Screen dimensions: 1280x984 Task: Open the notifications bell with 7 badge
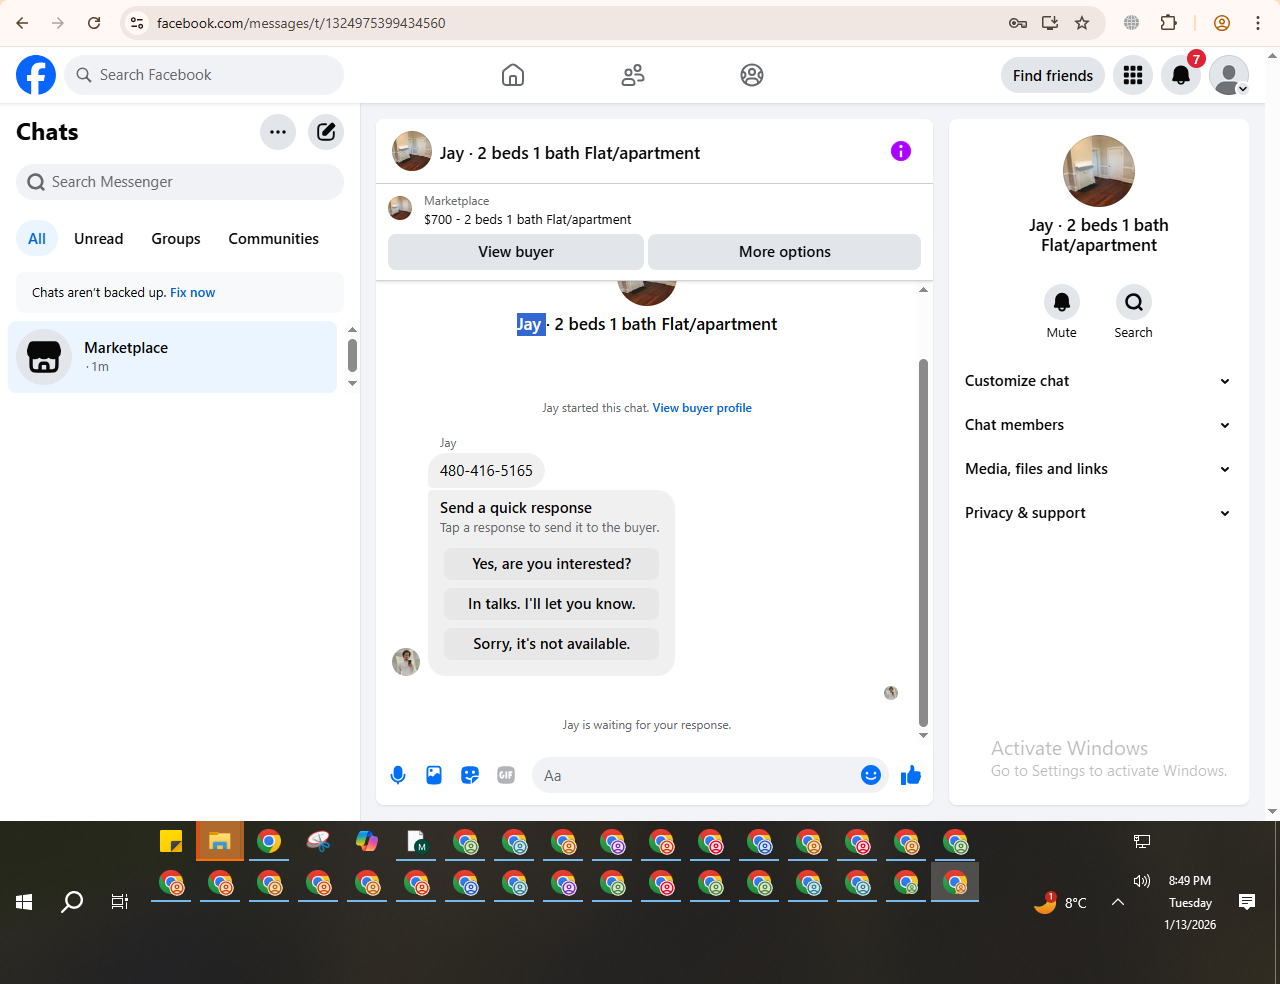point(1181,75)
